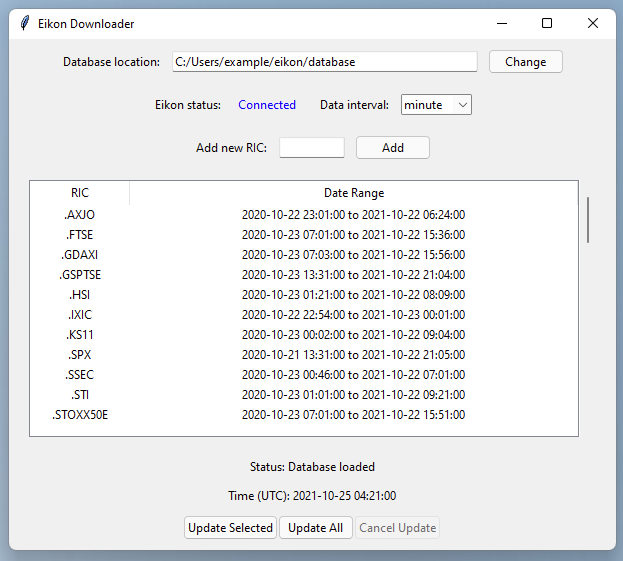Click the Connected status text
623x561 pixels.
[267, 105]
